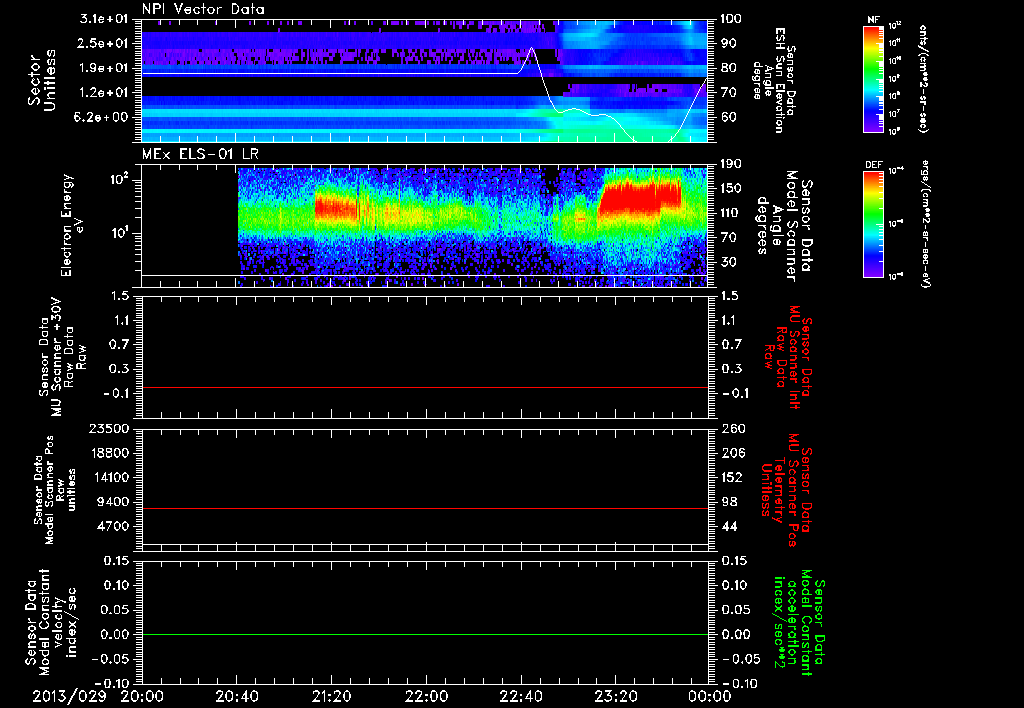Viewport: 1024px width, 708px height.
Task: Click the red line in MU Scanner +30V panel
Action: point(425,387)
